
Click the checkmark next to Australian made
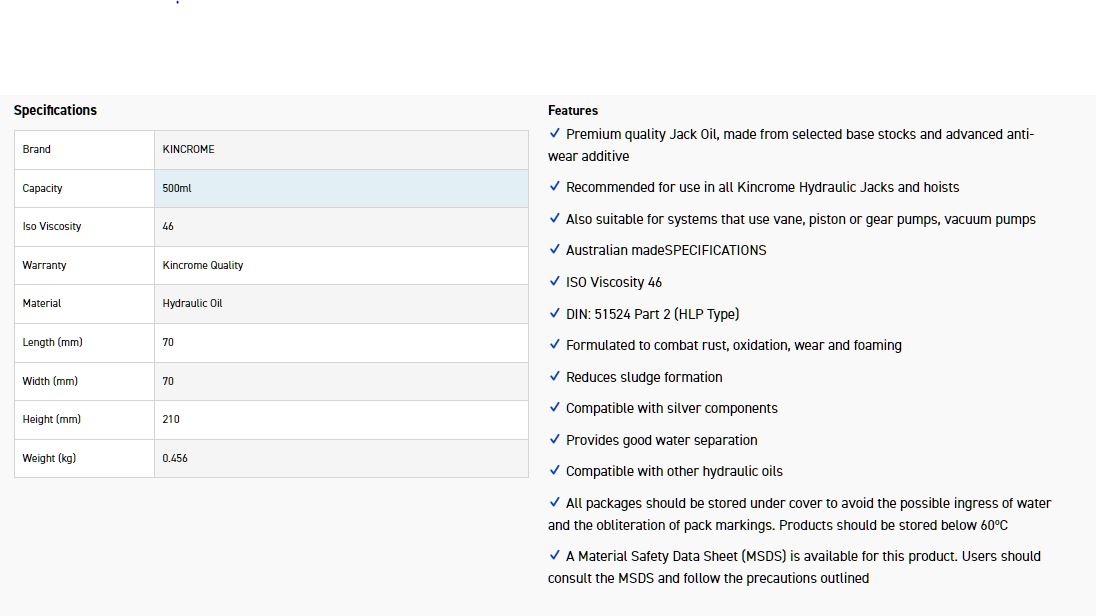coord(555,250)
